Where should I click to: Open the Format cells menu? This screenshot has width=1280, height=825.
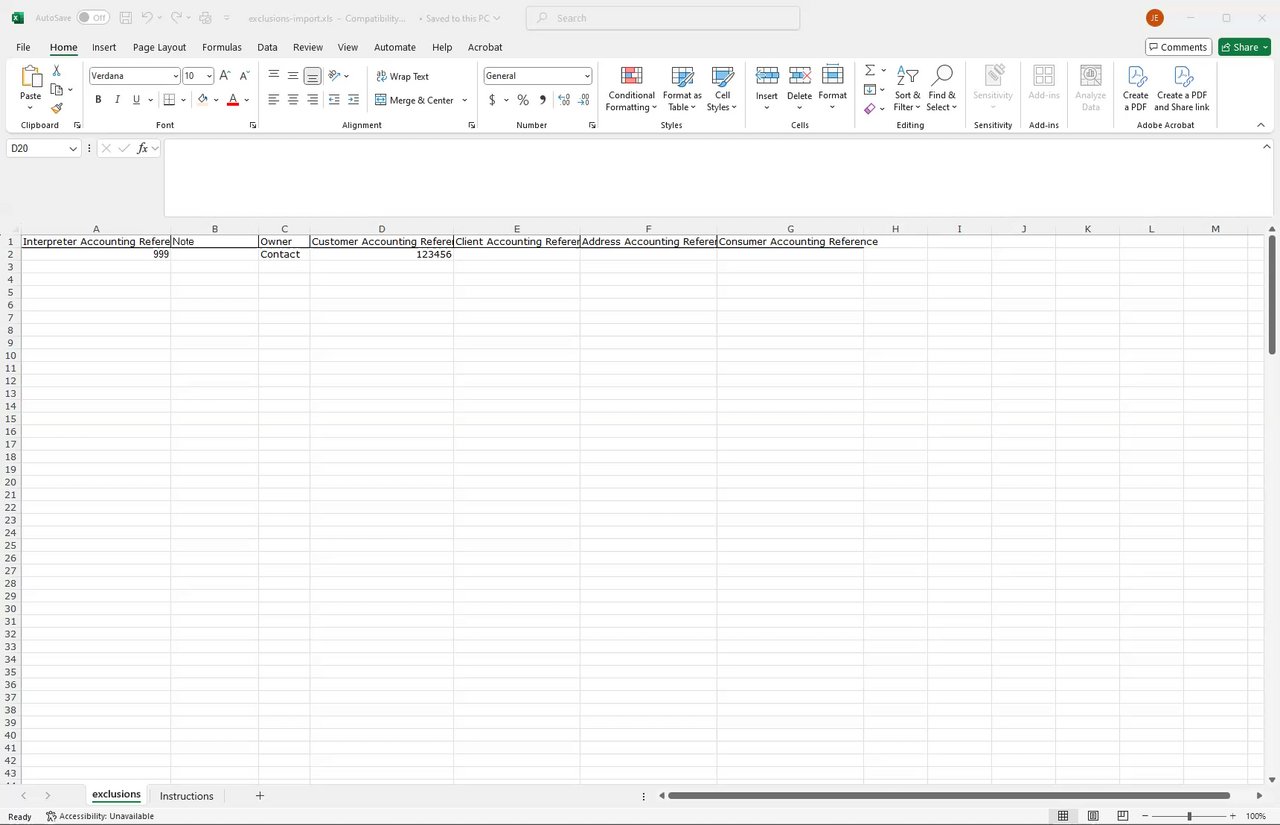pos(833,90)
